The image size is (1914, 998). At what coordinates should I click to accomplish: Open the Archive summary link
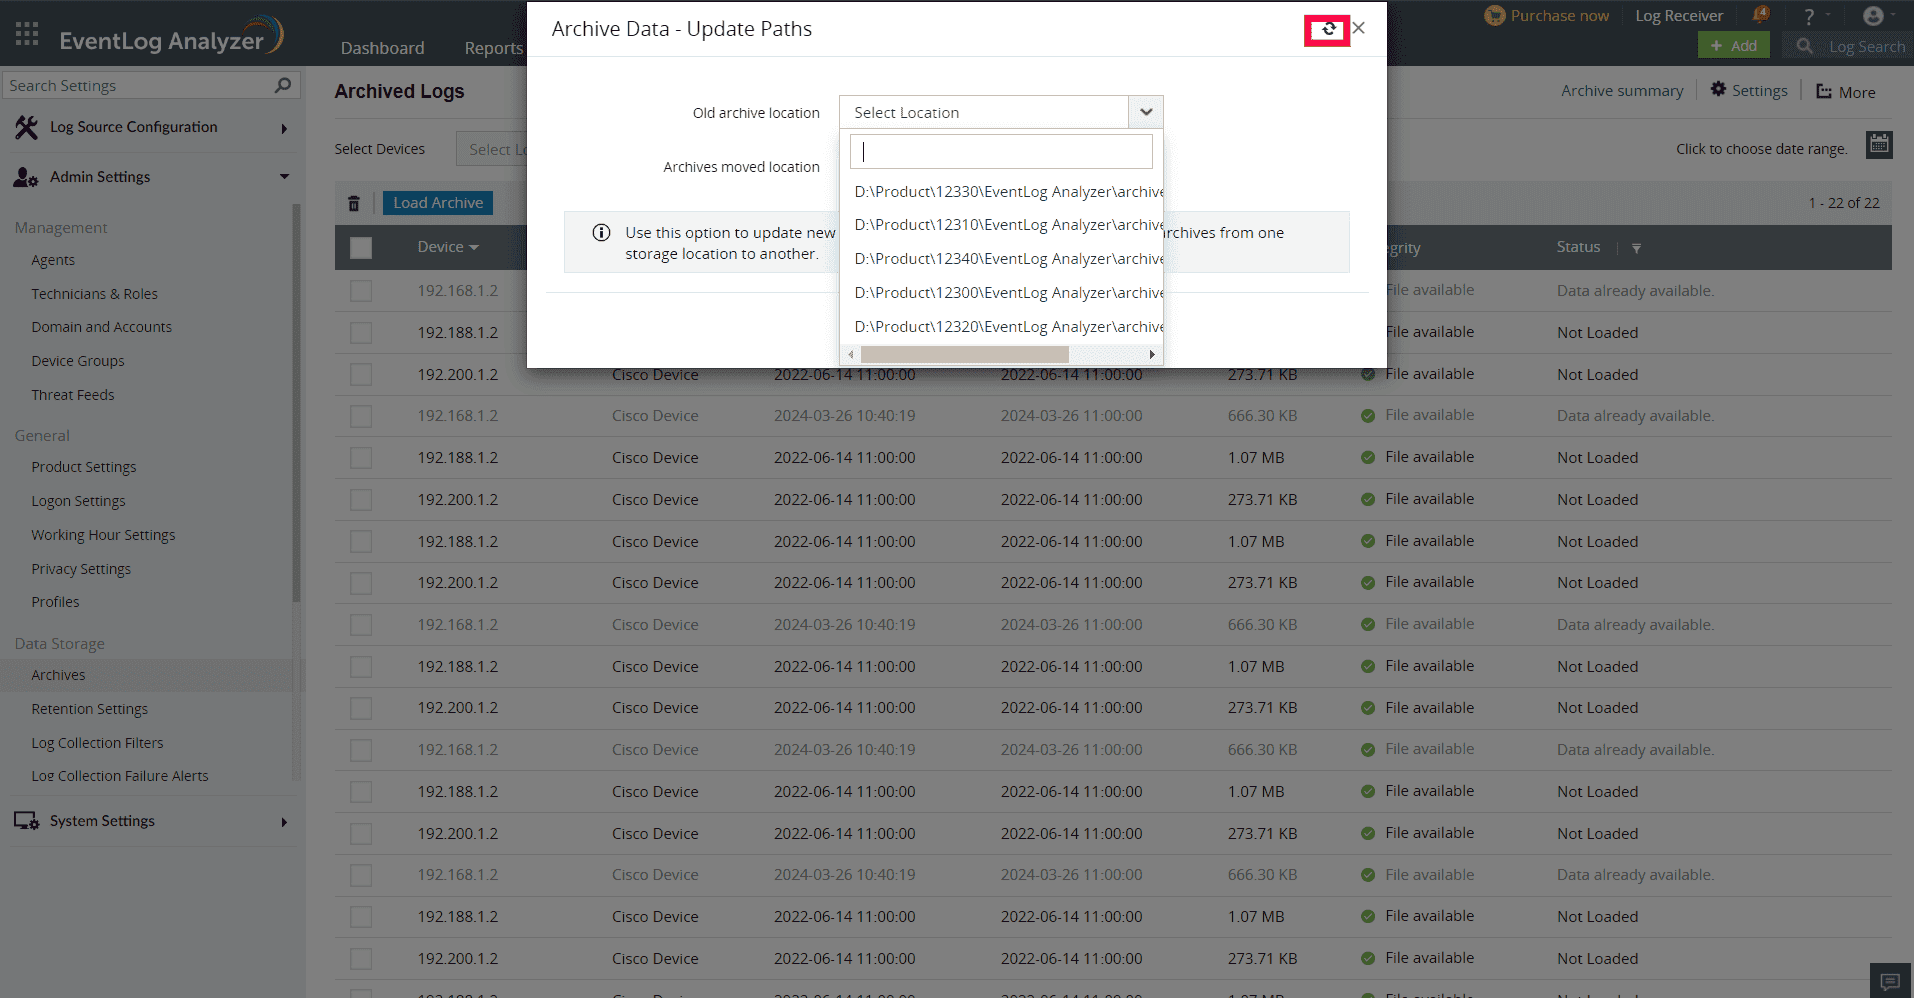(1621, 90)
